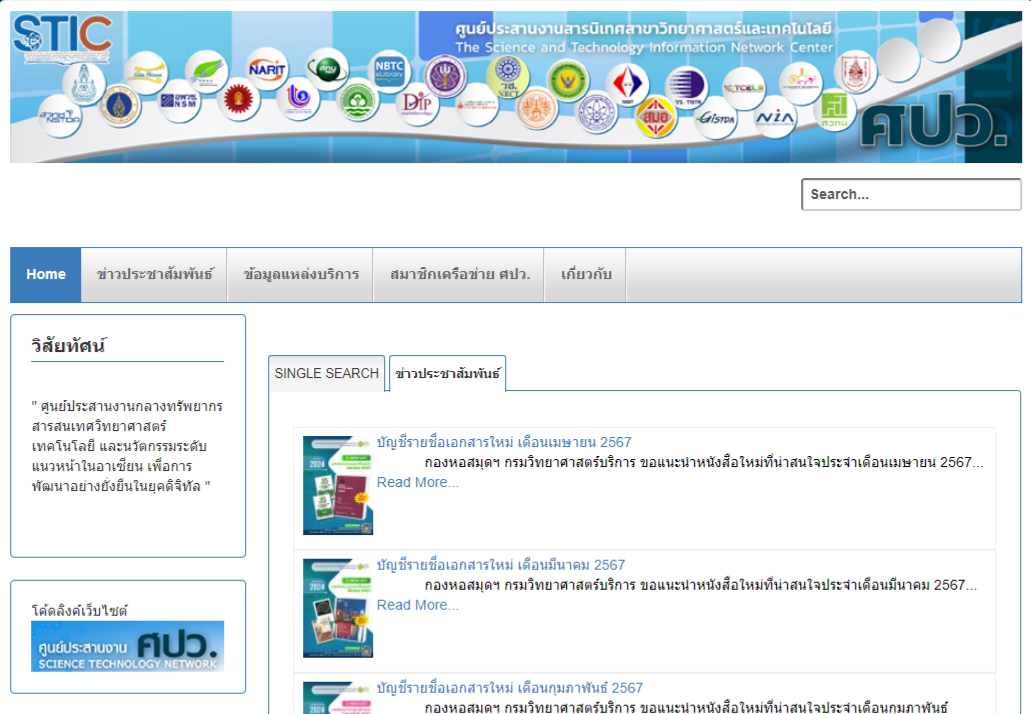Click Read More under the เดือนมีนาคม 2567 article
The width and height of the screenshot is (1031, 714).
tap(417, 605)
